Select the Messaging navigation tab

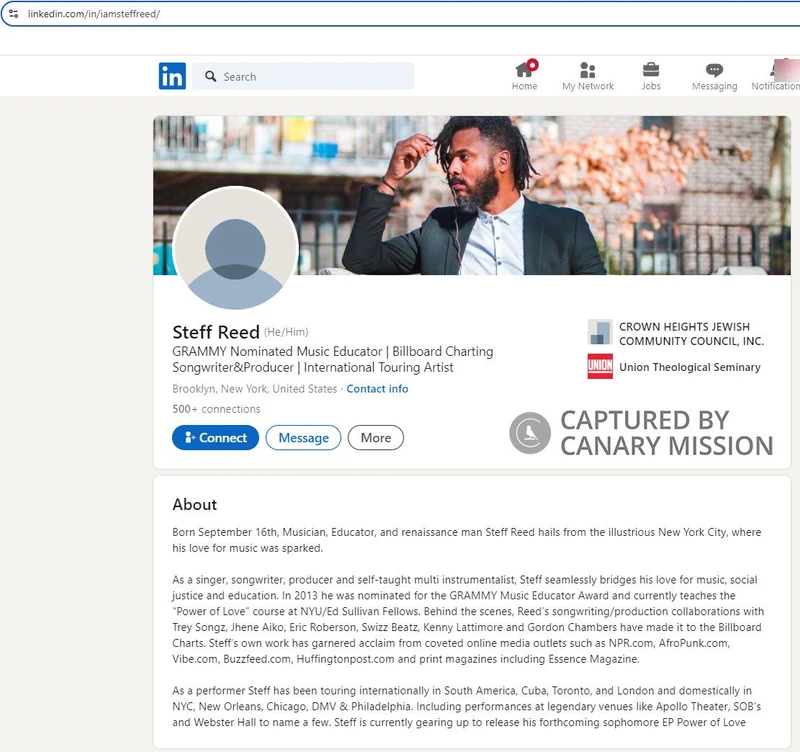tap(714, 76)
